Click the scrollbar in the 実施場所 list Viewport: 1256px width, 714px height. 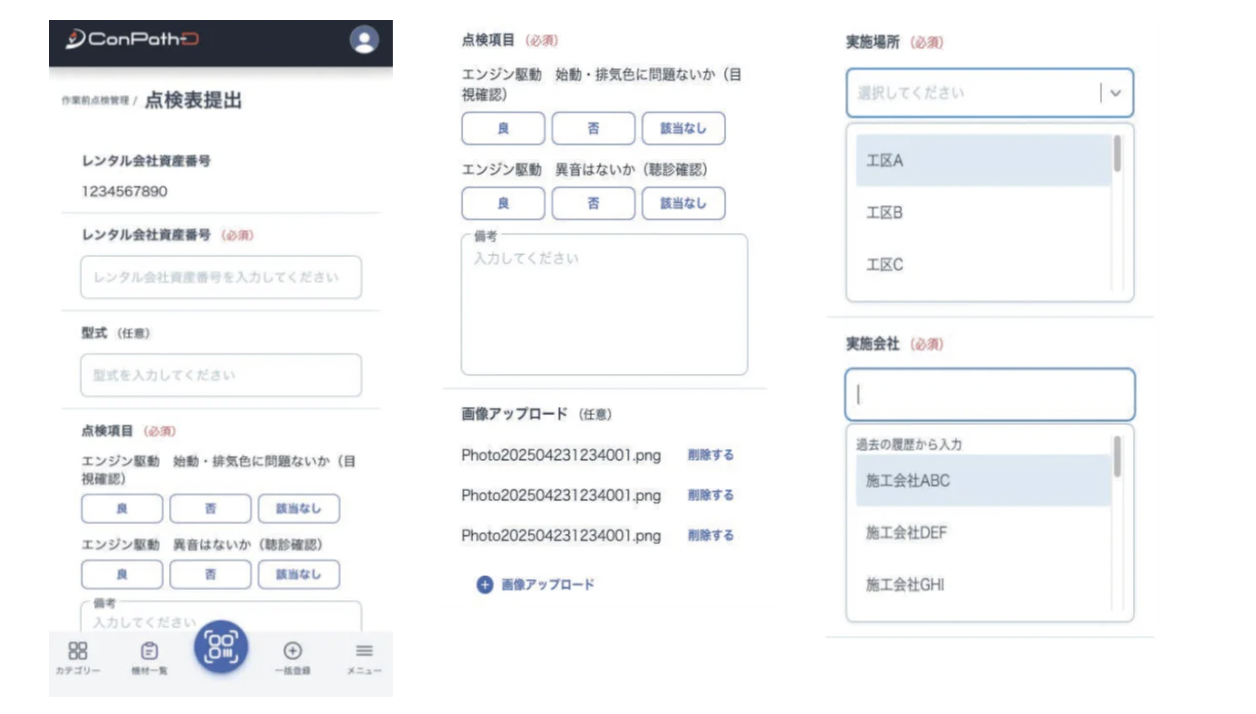coord(1117,155)
